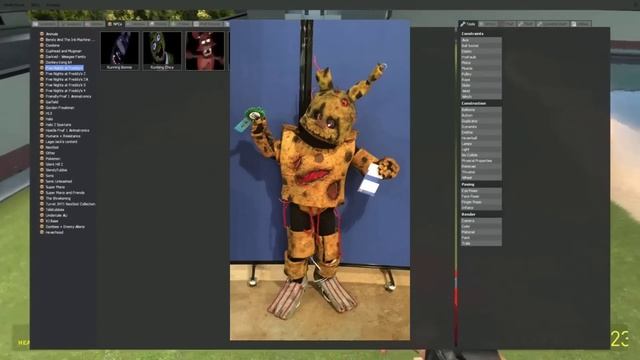Open the Five Nights at Freddy's 2 category

[x=66, y=74]
